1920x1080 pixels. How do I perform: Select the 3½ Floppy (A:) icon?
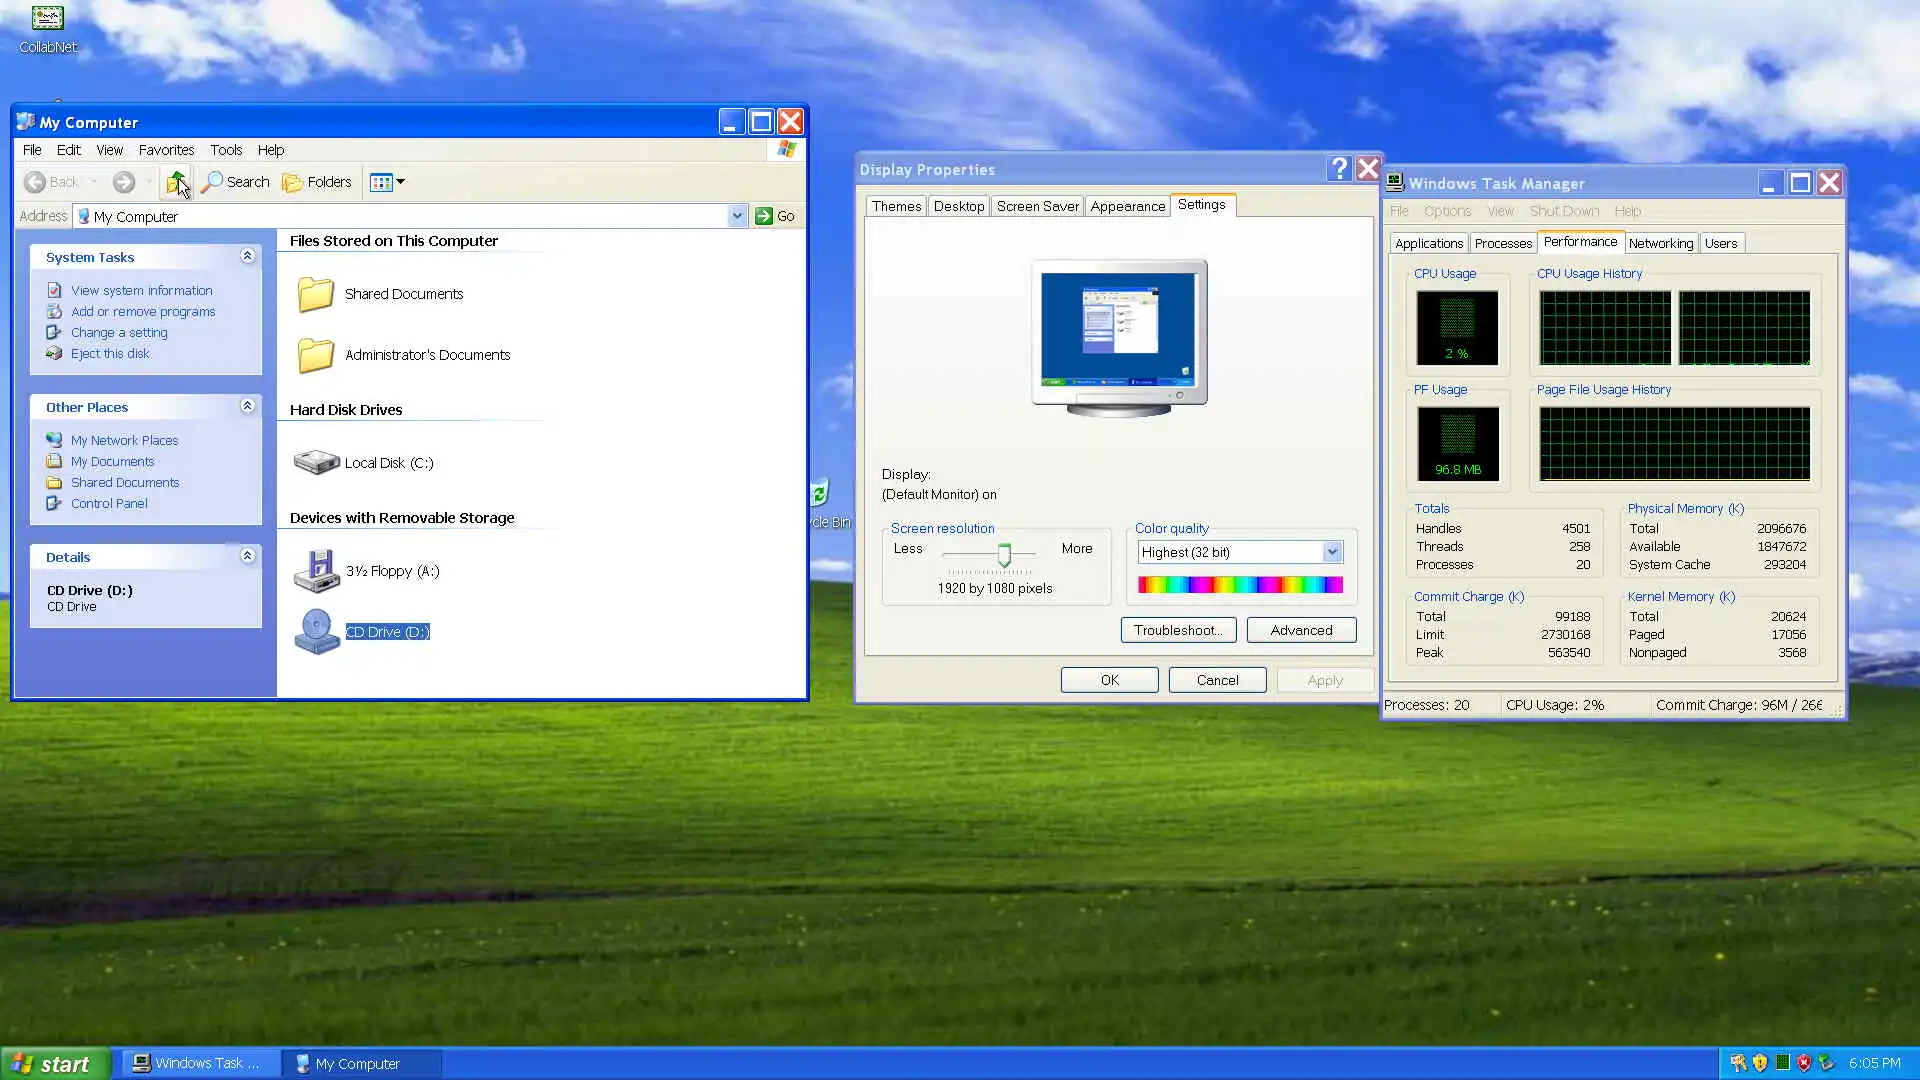click(x=316, y=571)
